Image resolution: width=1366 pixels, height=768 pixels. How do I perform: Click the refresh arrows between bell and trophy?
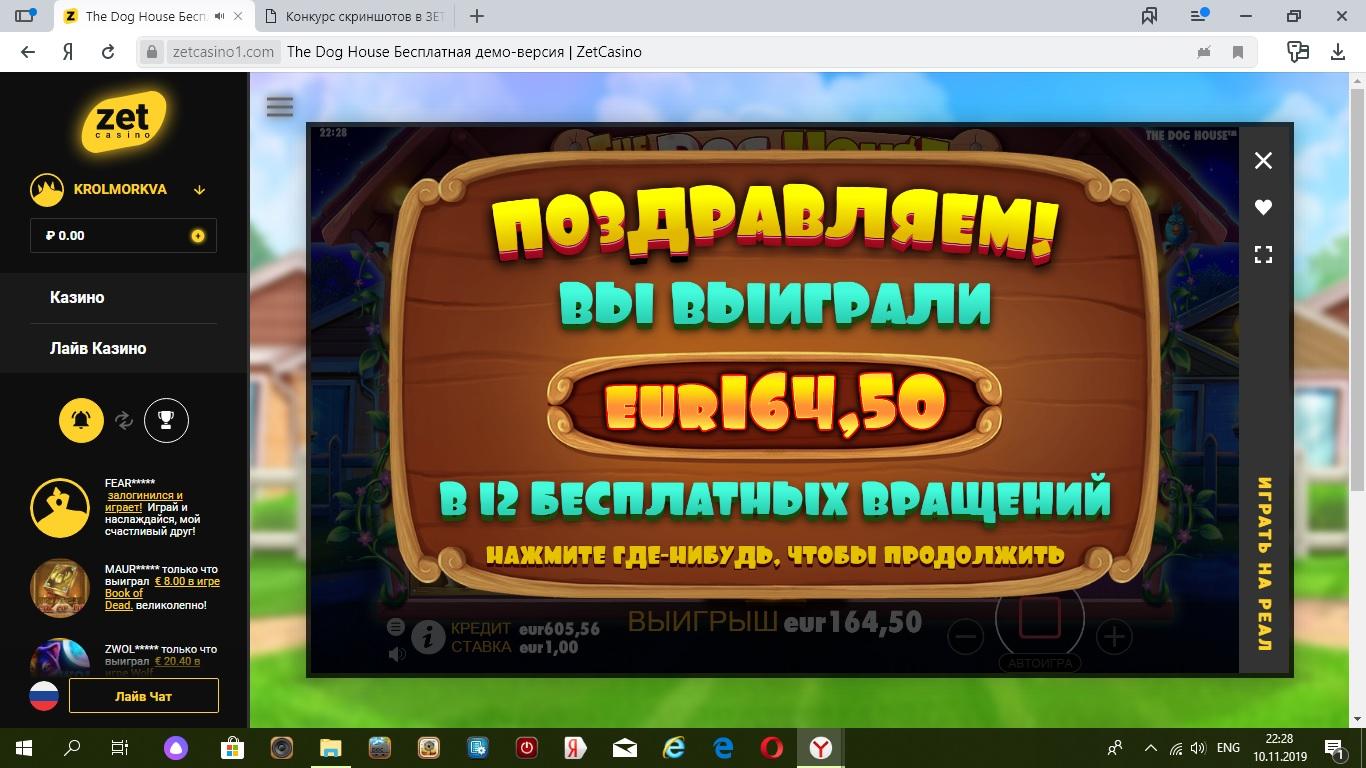124,420
